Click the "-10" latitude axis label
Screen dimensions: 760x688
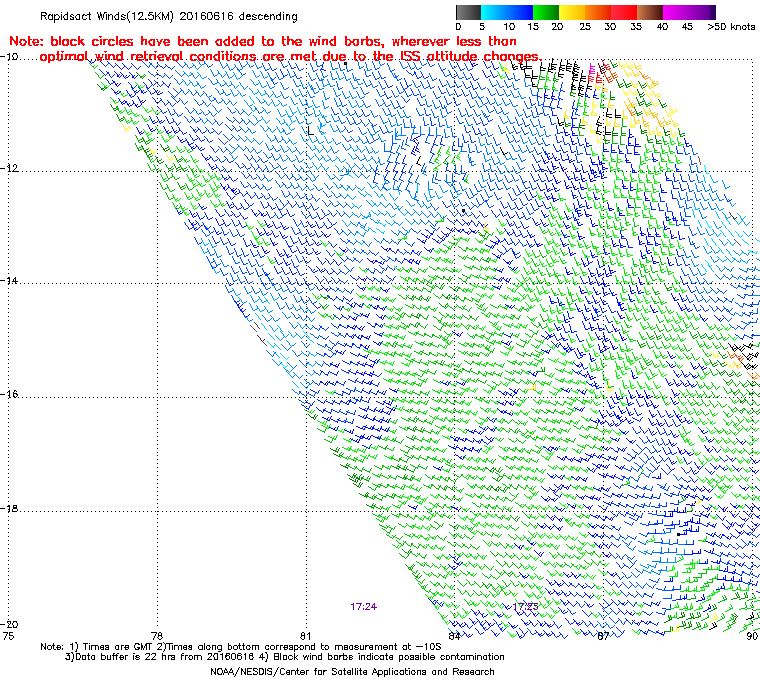9,57
